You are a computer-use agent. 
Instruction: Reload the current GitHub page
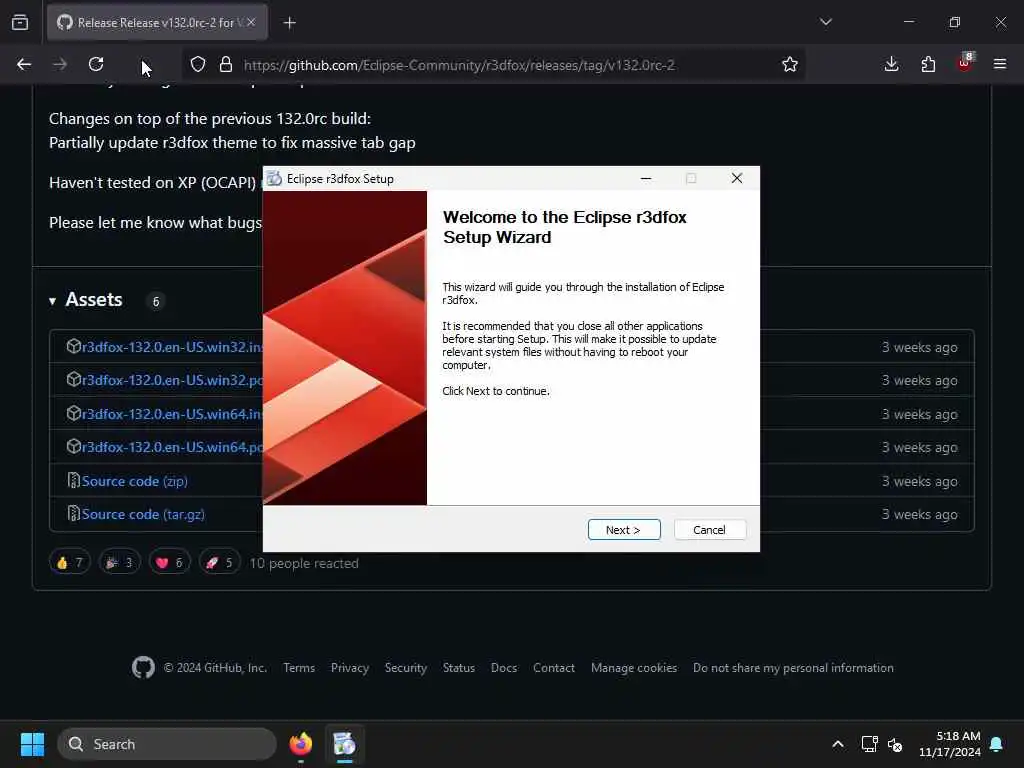[96, 64]
